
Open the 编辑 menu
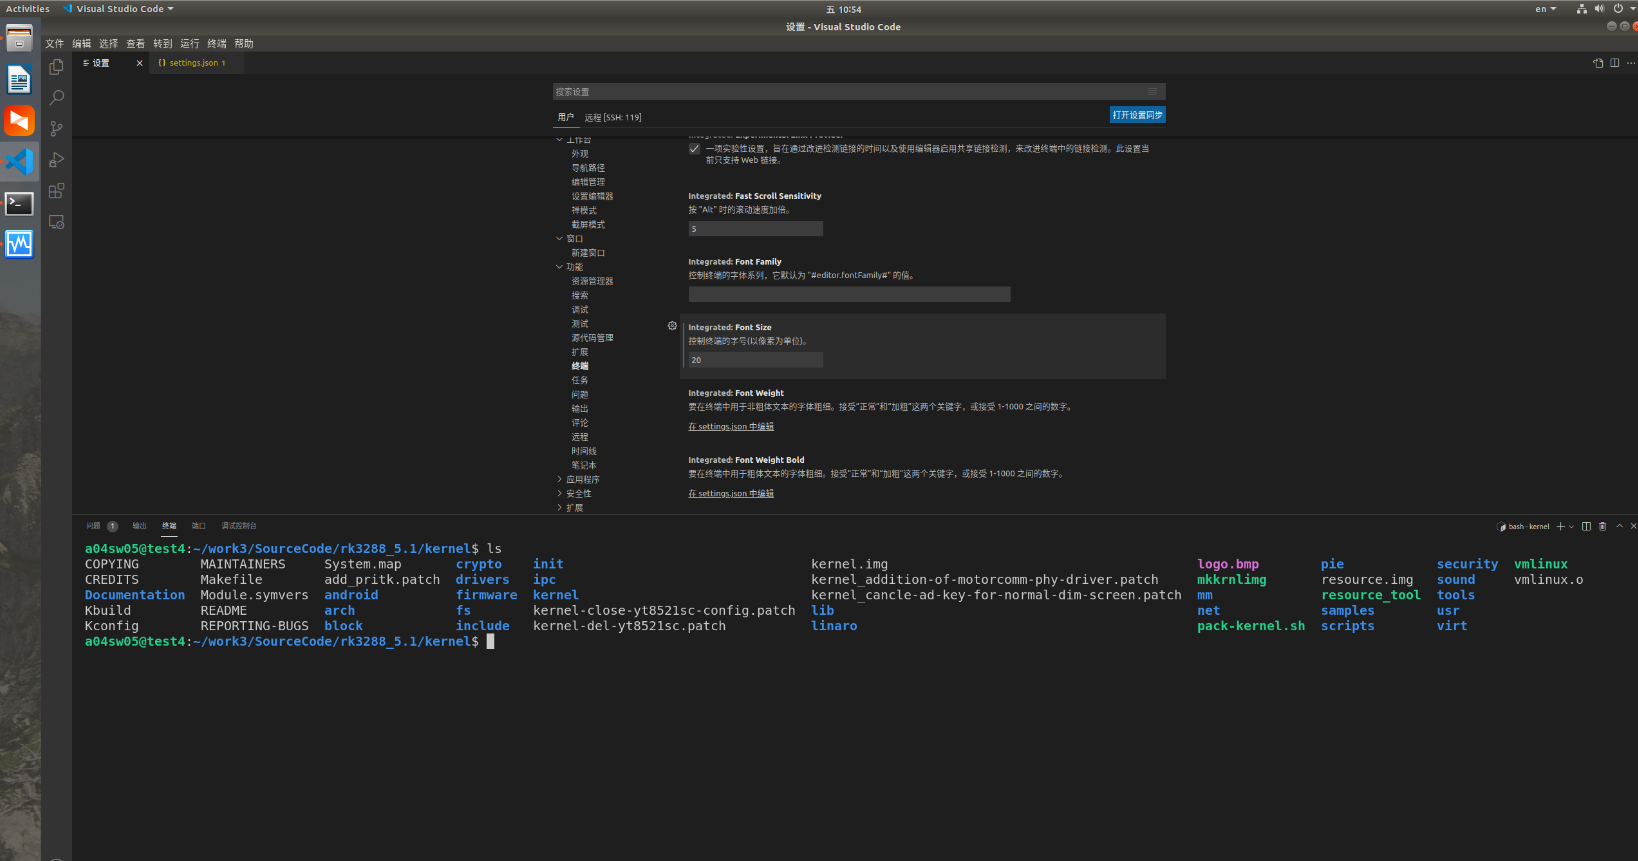pyautogui.click(x=82, y=43)
